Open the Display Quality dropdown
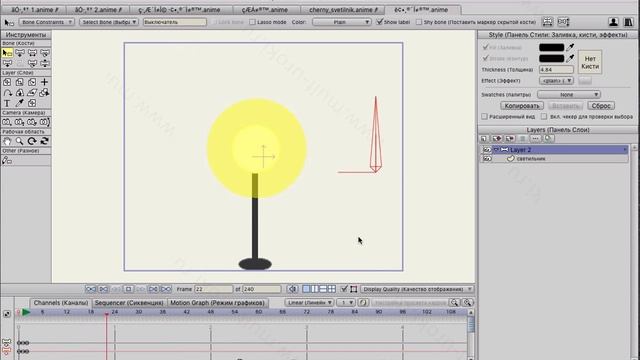Viewport: 640px width, 360px height. (417, 289)
